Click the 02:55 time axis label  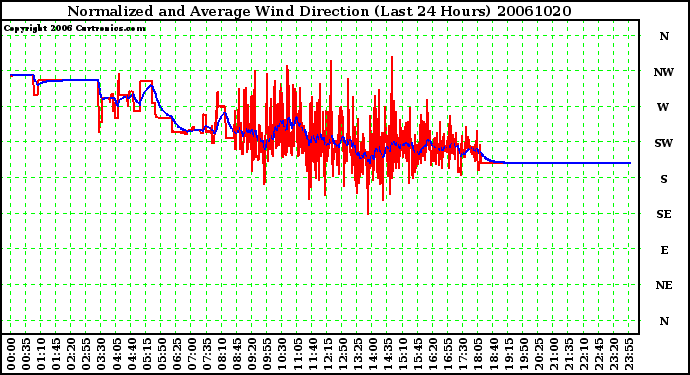86,354
